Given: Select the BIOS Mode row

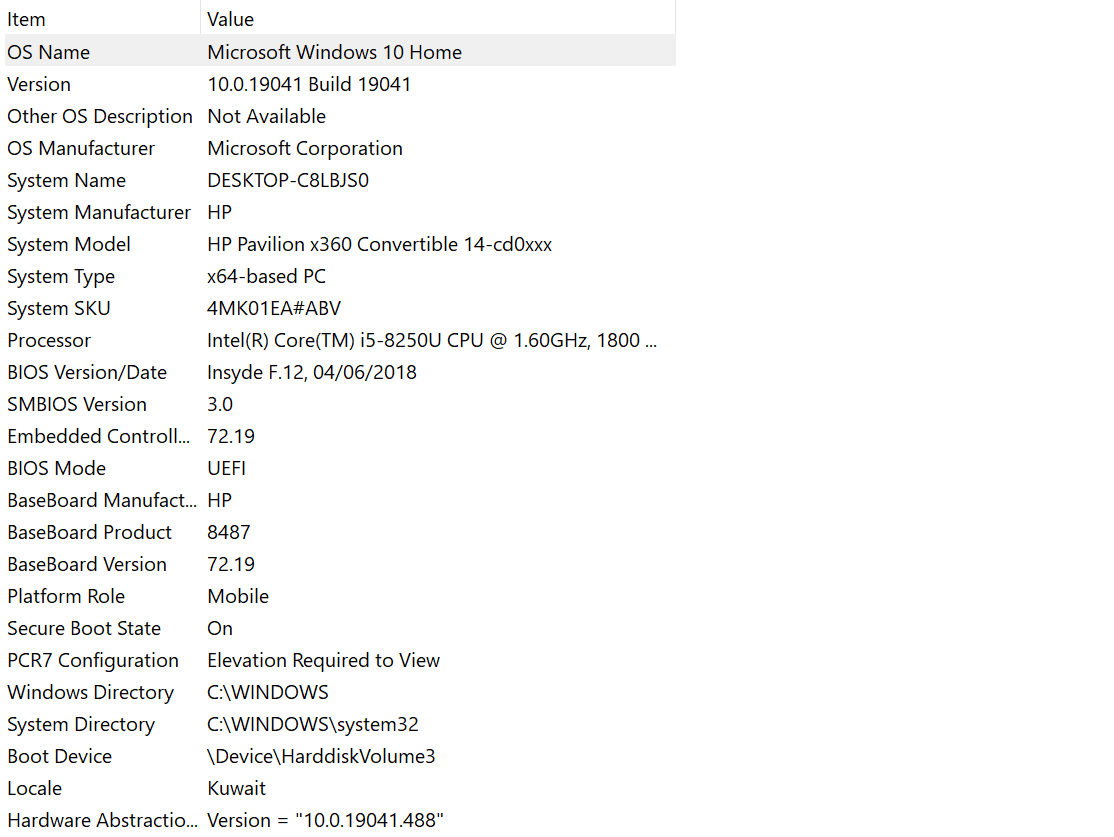Looking at the screenshot, I should click(x=340, y=468).
